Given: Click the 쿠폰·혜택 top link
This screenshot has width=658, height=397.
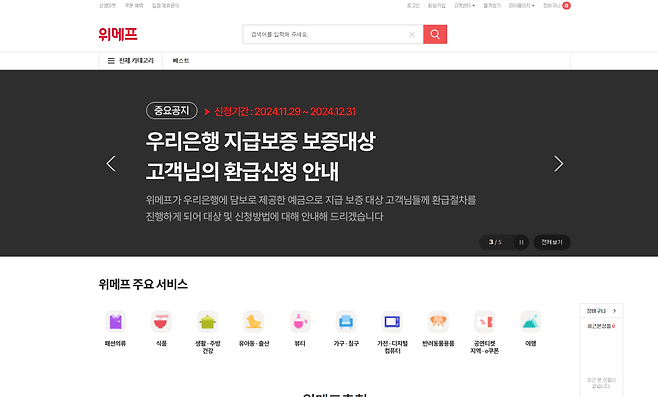Looking at the screenshot, I should pos(134,5).
